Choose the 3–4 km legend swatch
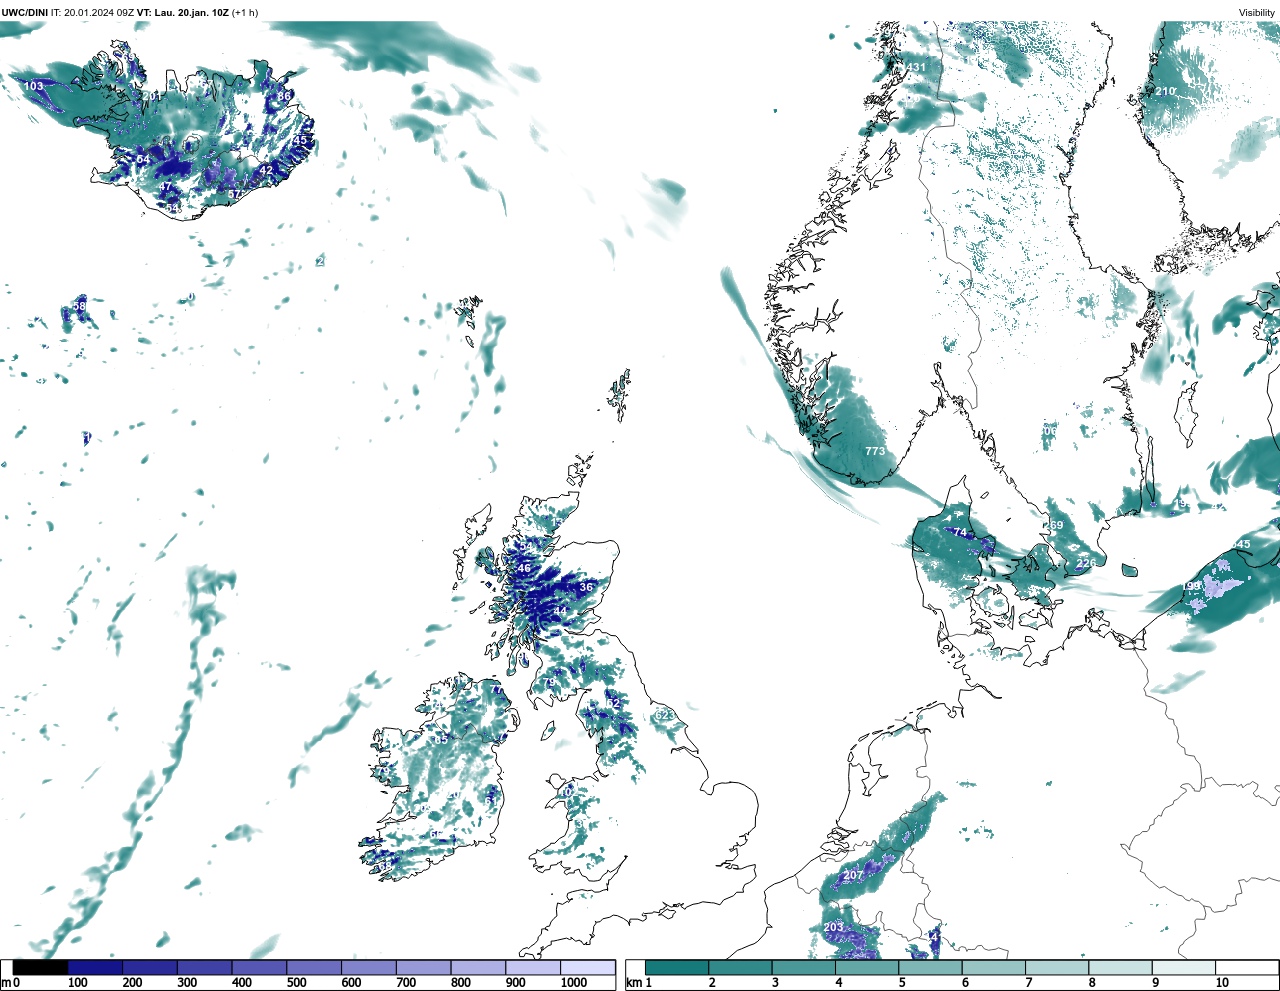 coord(803,967)
